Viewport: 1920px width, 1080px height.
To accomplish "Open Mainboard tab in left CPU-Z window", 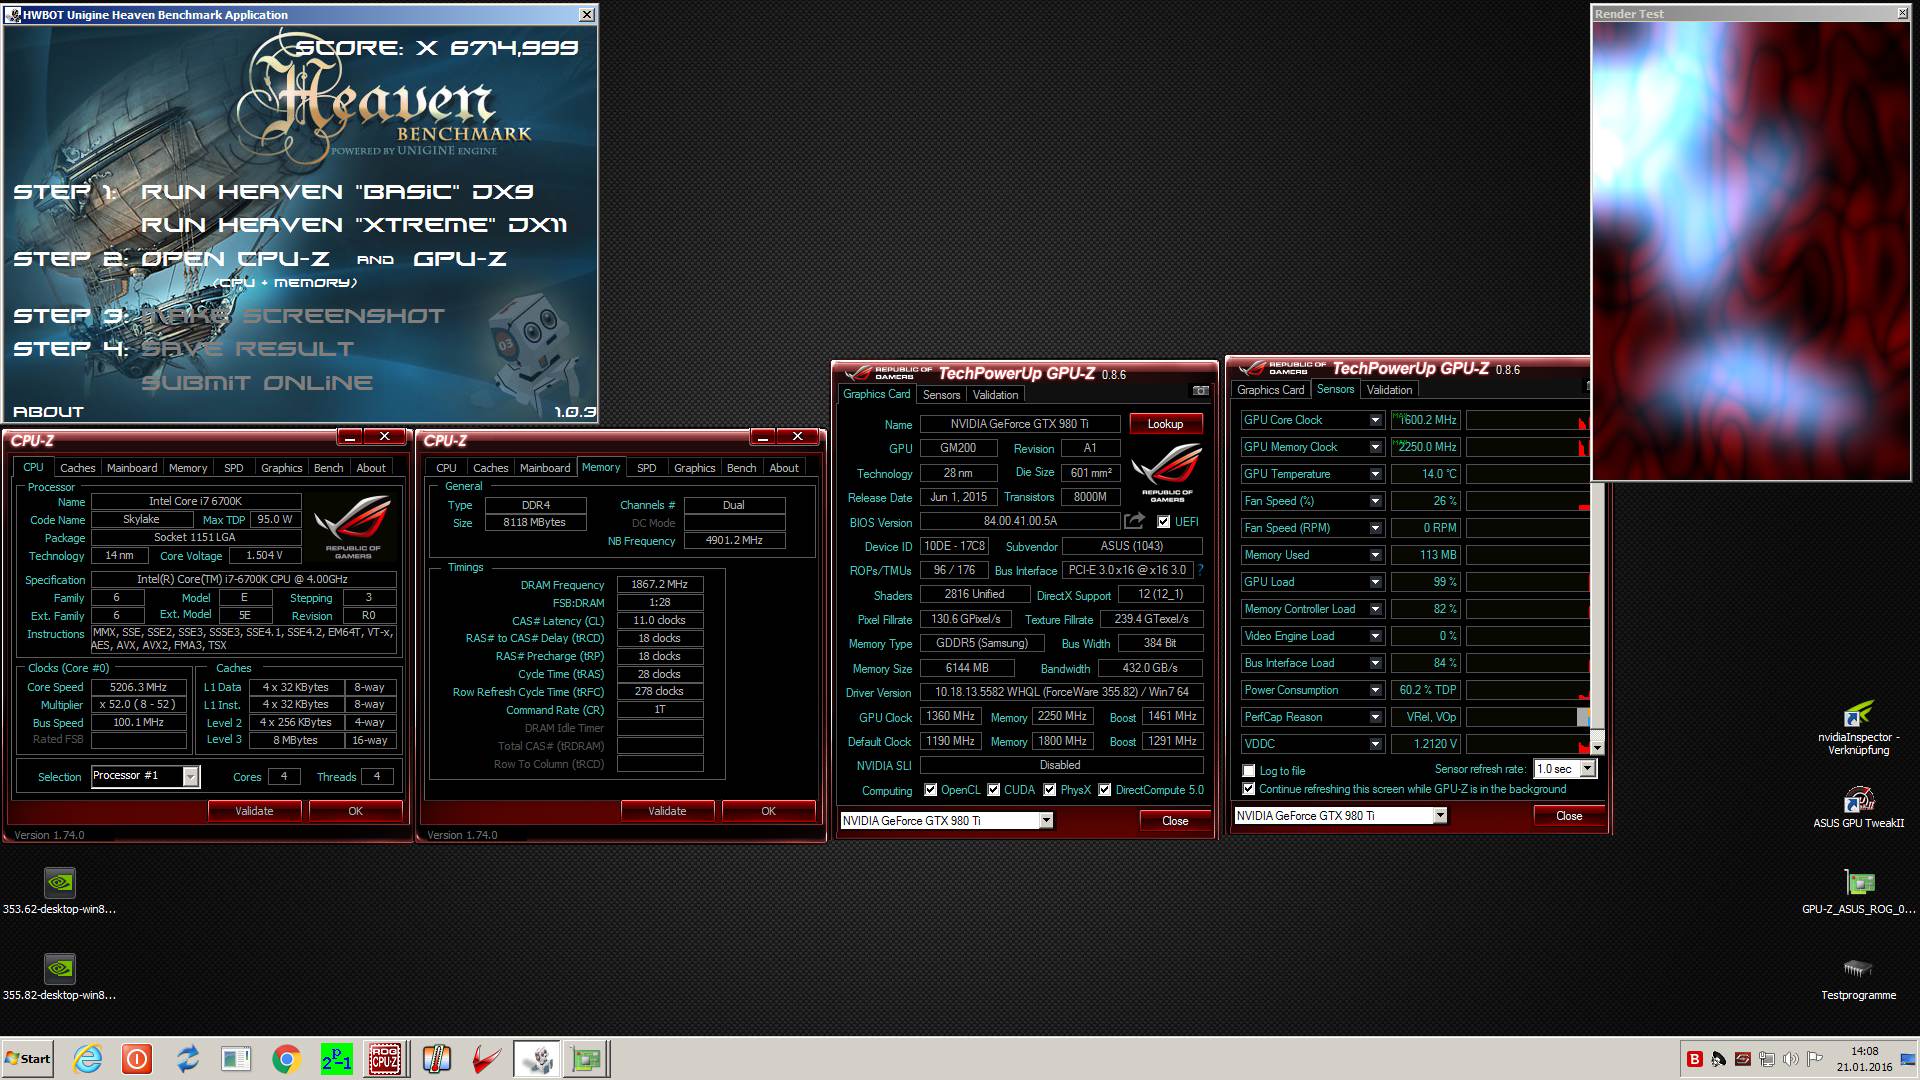I will [x=132, y=468].
